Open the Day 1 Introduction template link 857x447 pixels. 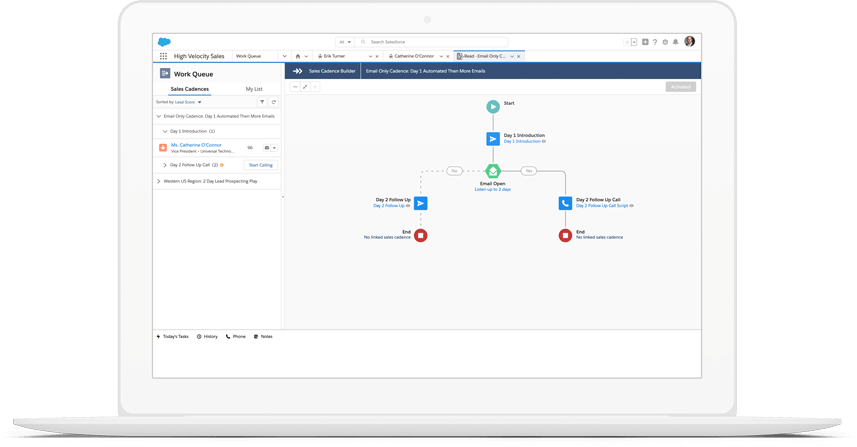pyautogui.click(x=522, y=142)
